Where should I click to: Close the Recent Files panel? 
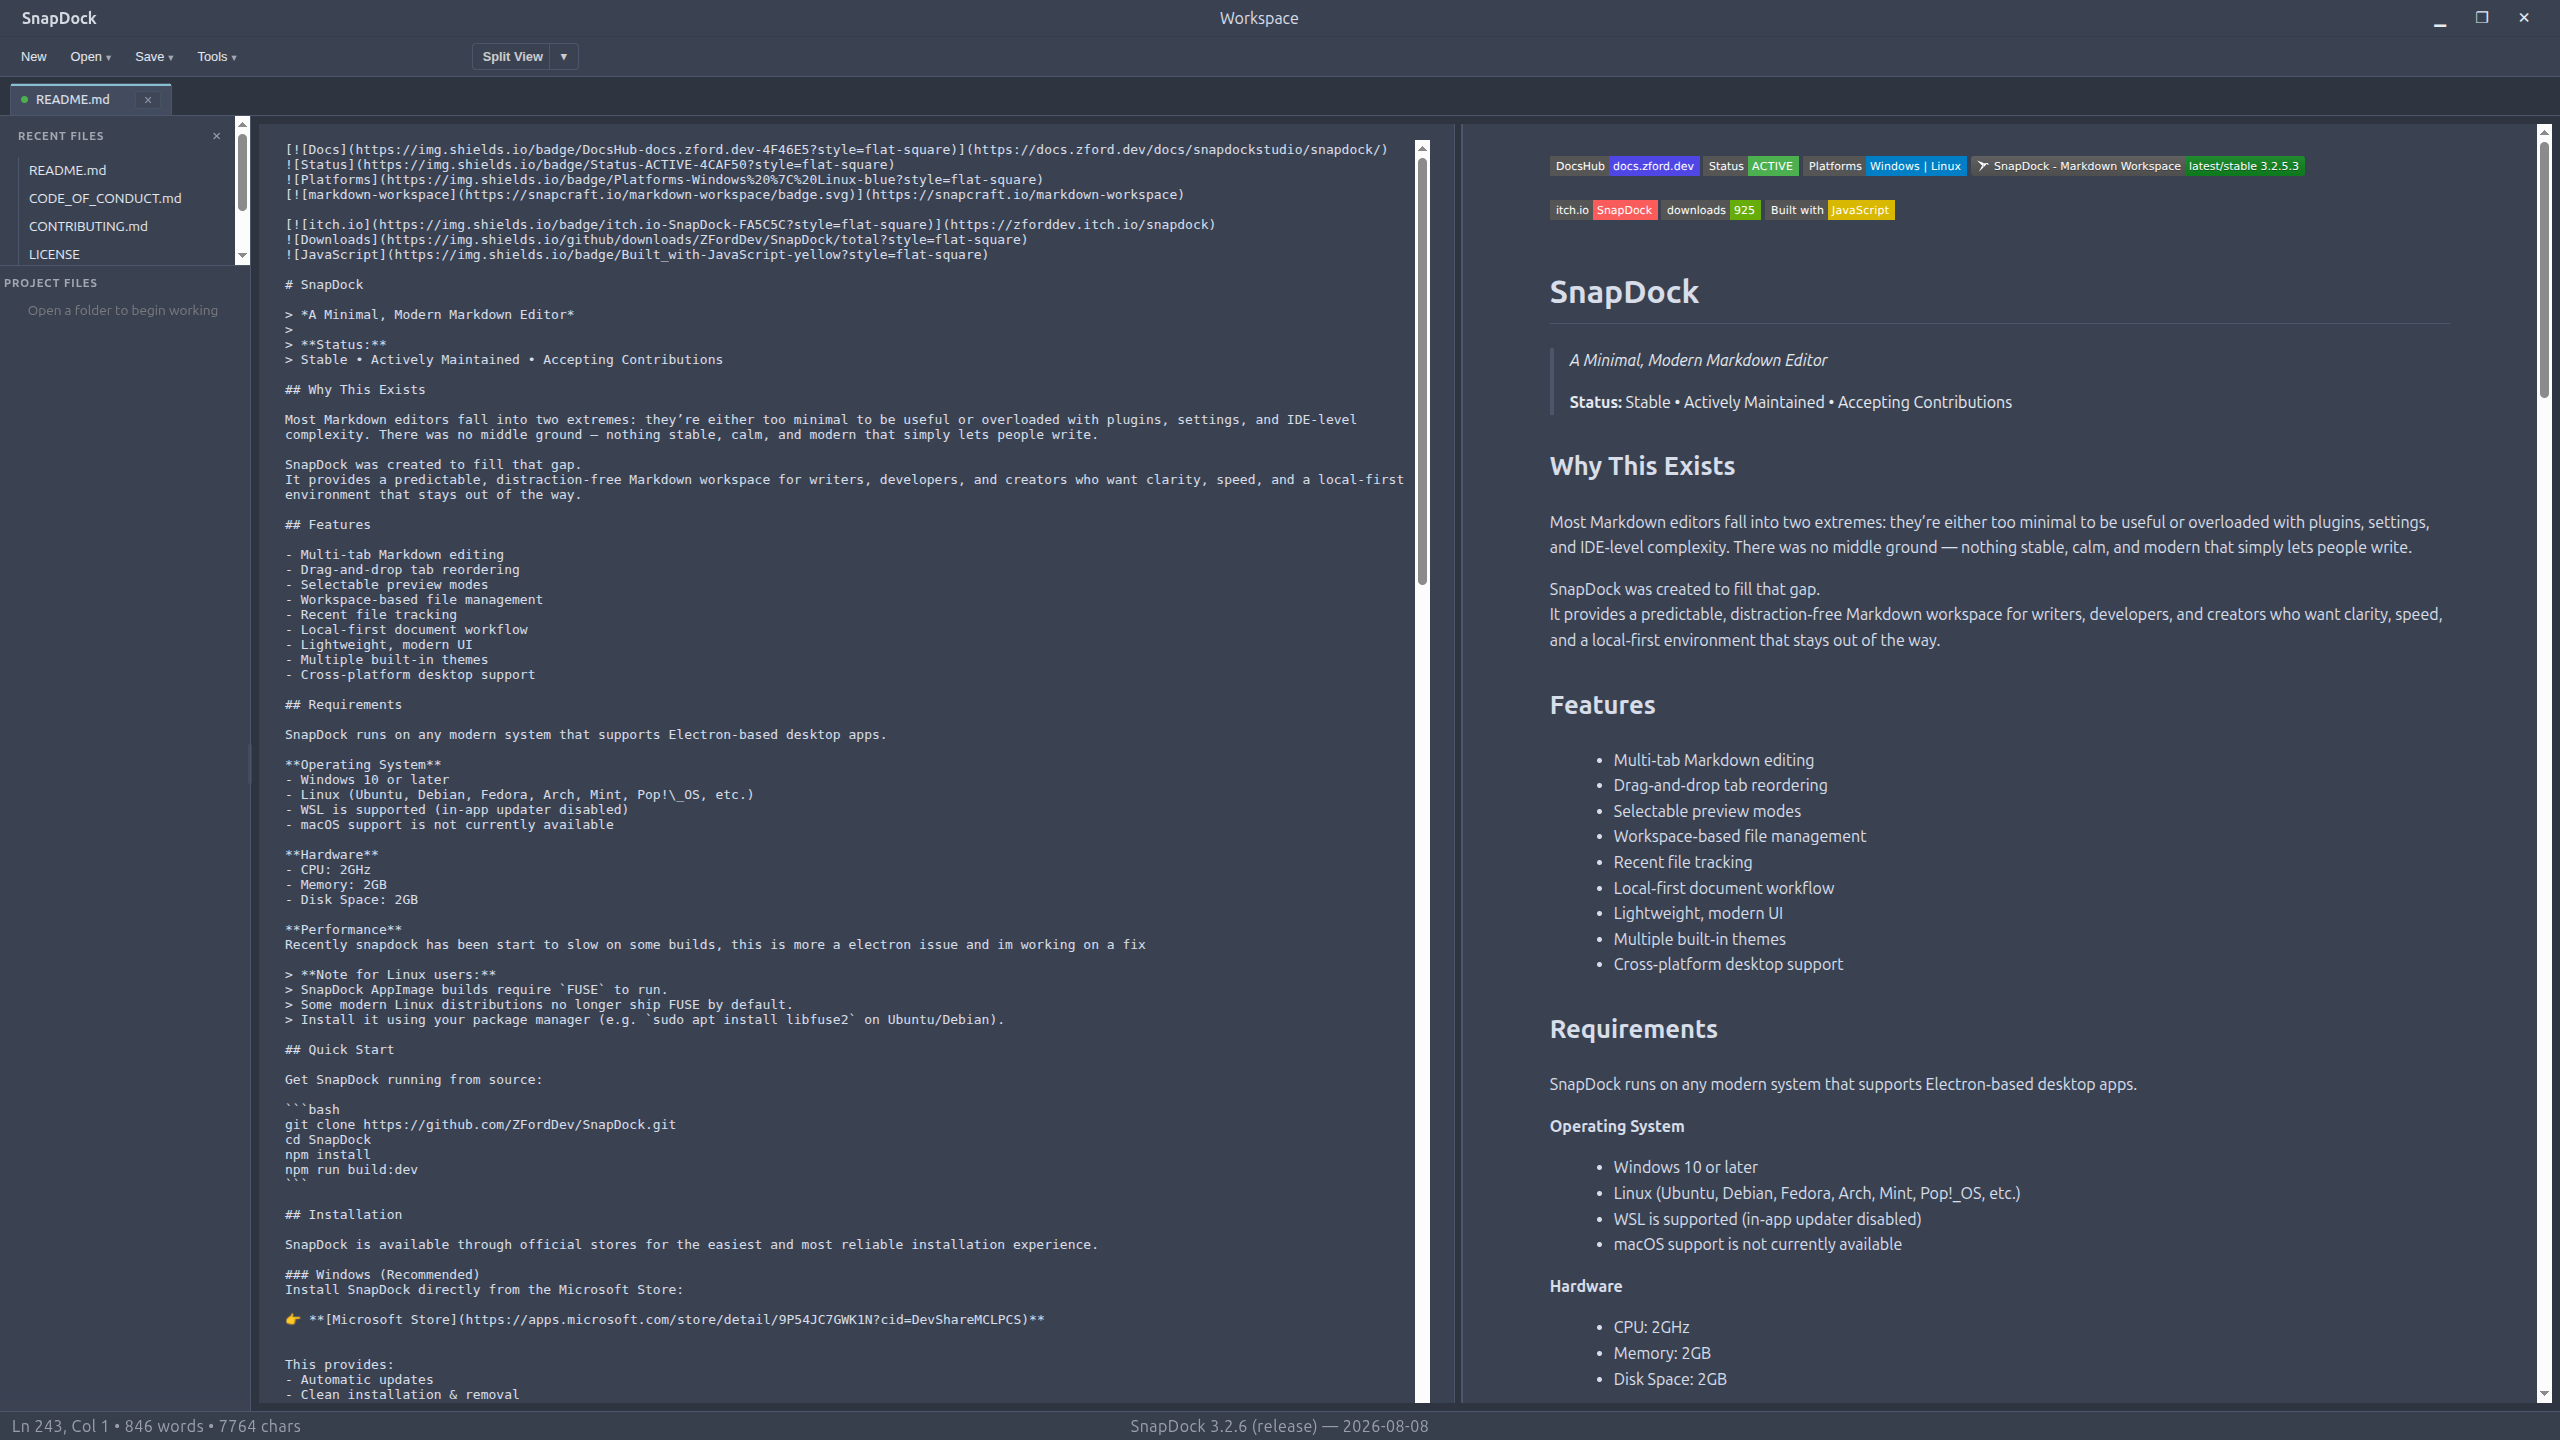(217, 136)
